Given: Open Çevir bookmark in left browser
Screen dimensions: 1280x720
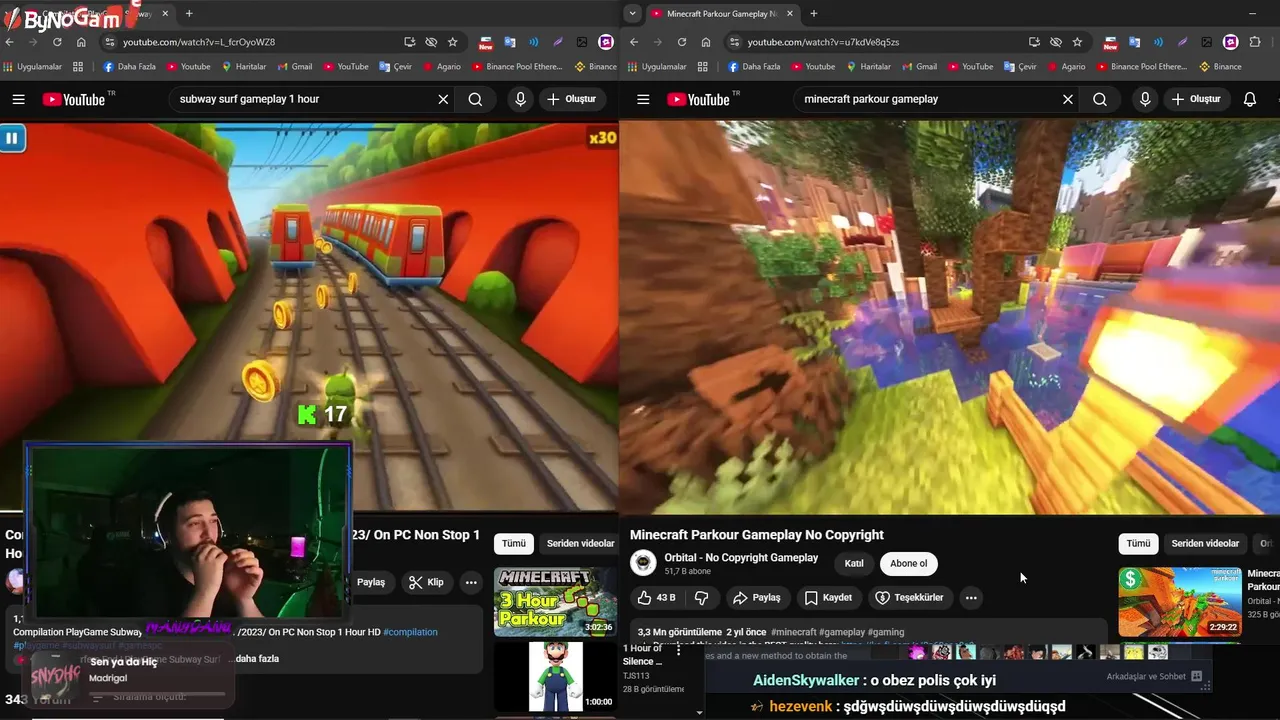Looking at the screenshot, I should 397,67.
